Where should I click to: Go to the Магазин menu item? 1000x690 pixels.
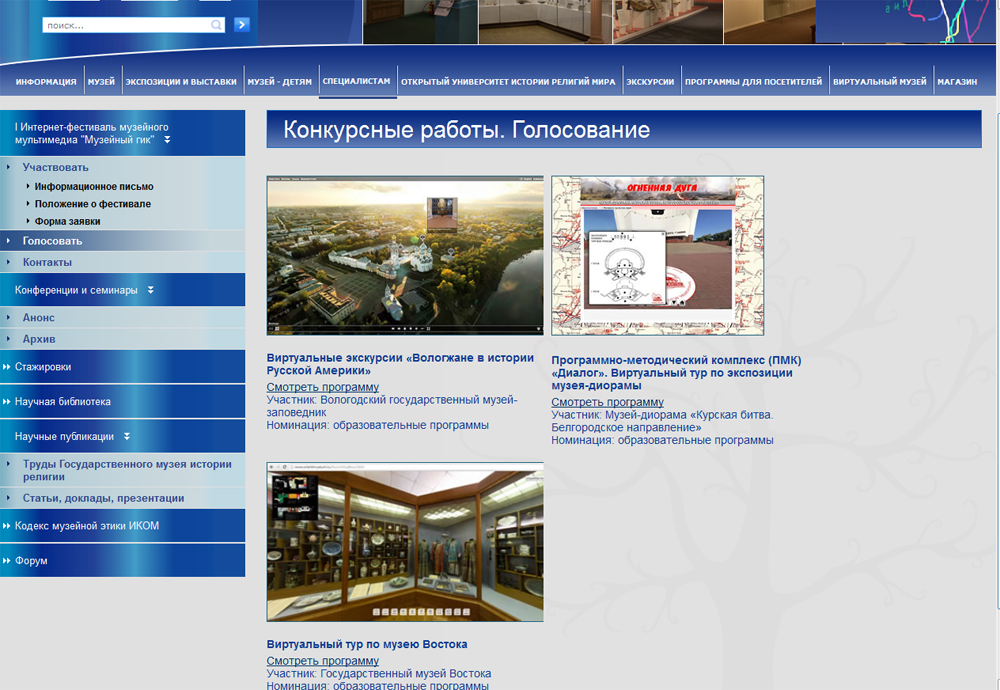pyautogui.click(x=957, y=82)
